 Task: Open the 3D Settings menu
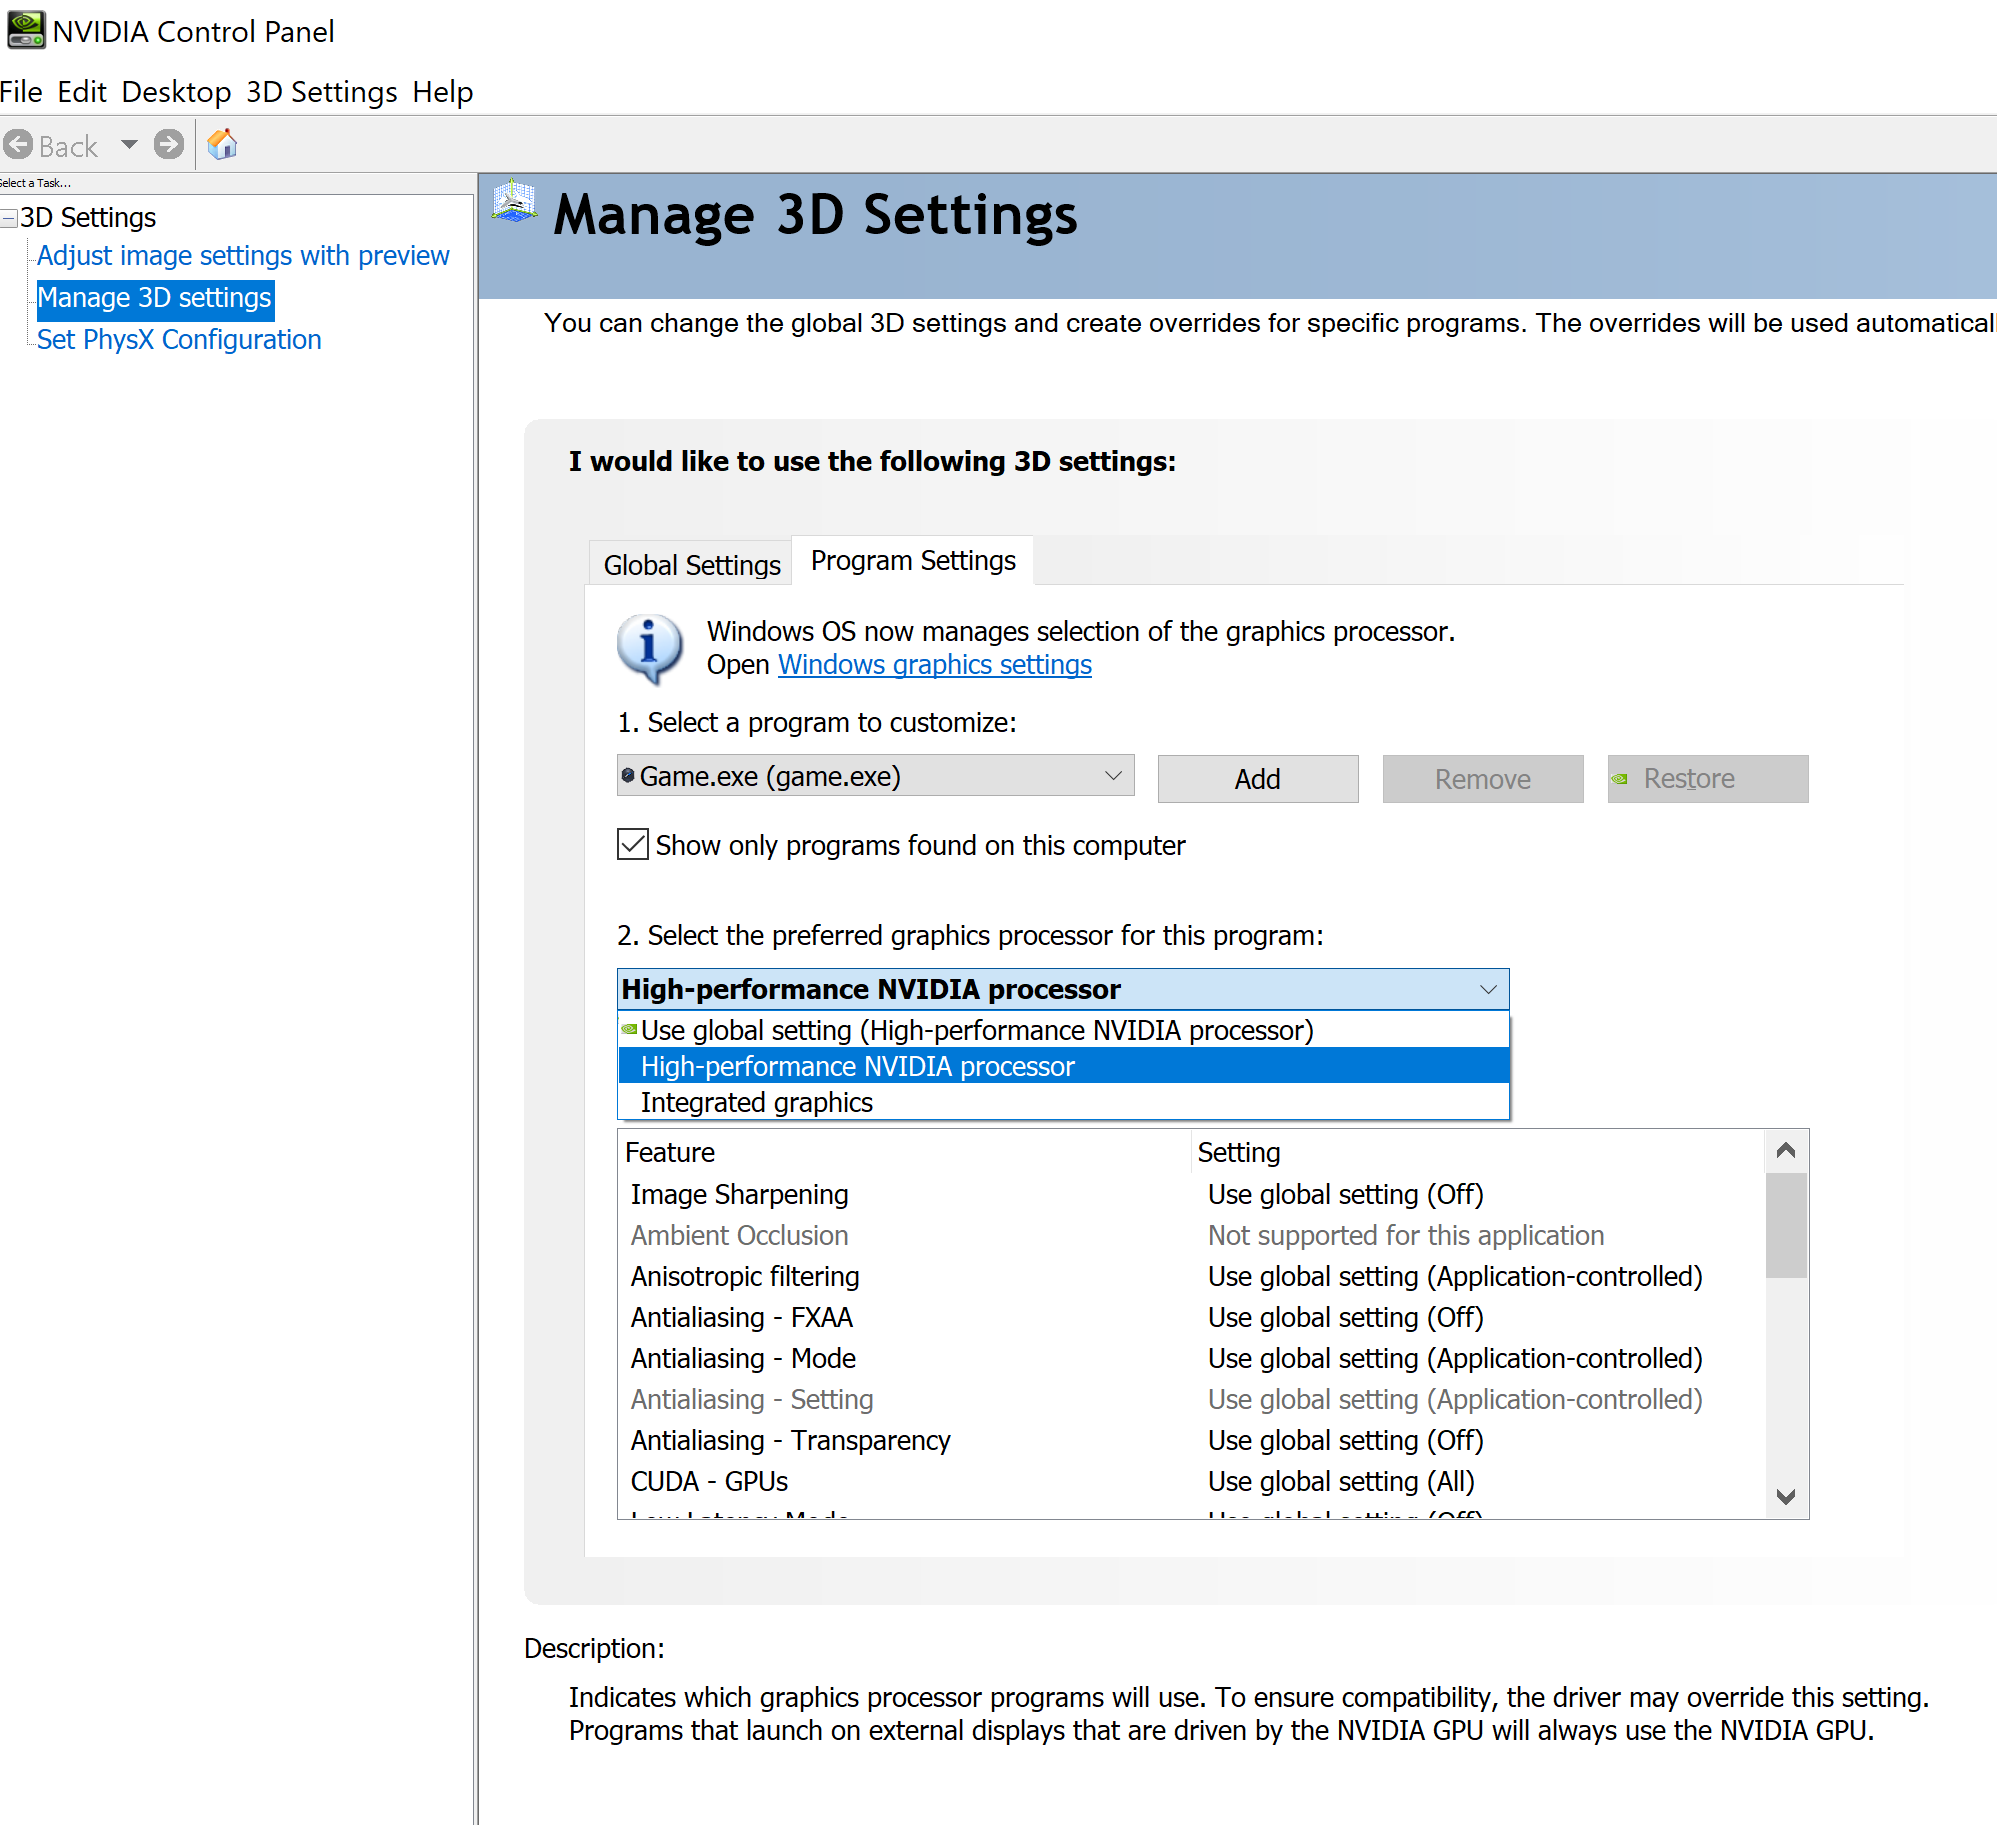pos(322,92)
